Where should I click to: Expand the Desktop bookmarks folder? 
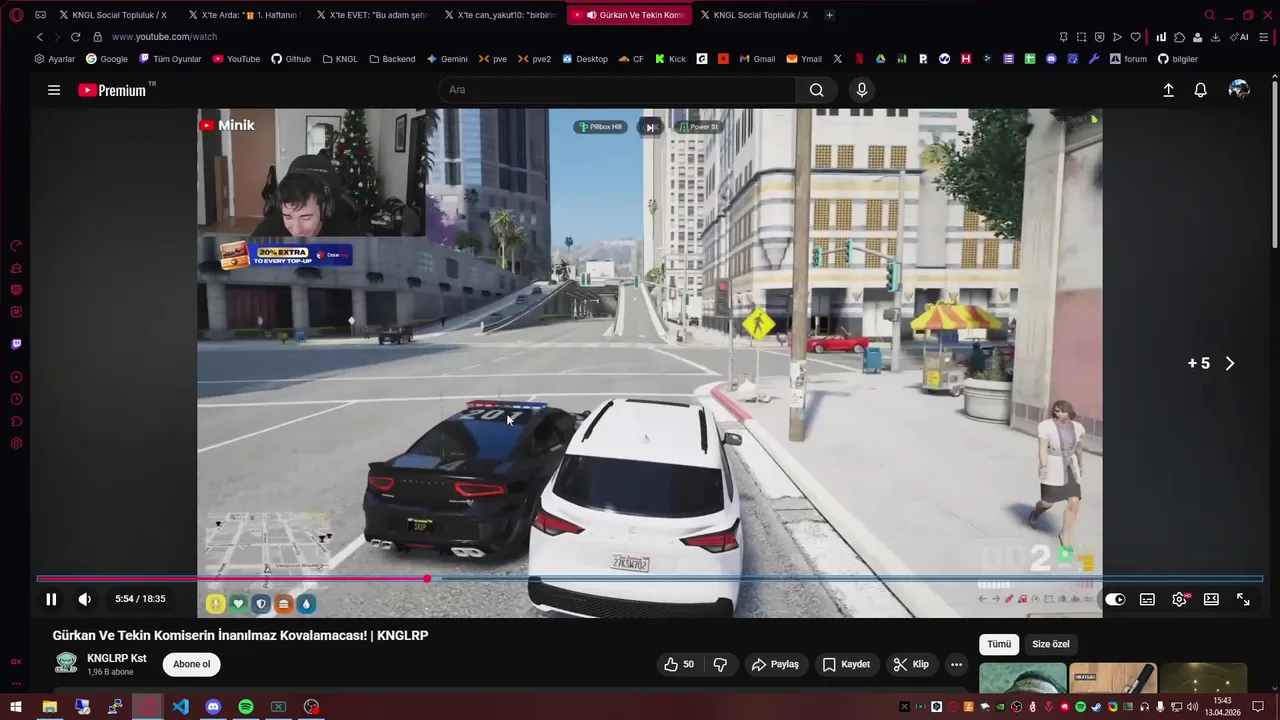coord(585,59)
